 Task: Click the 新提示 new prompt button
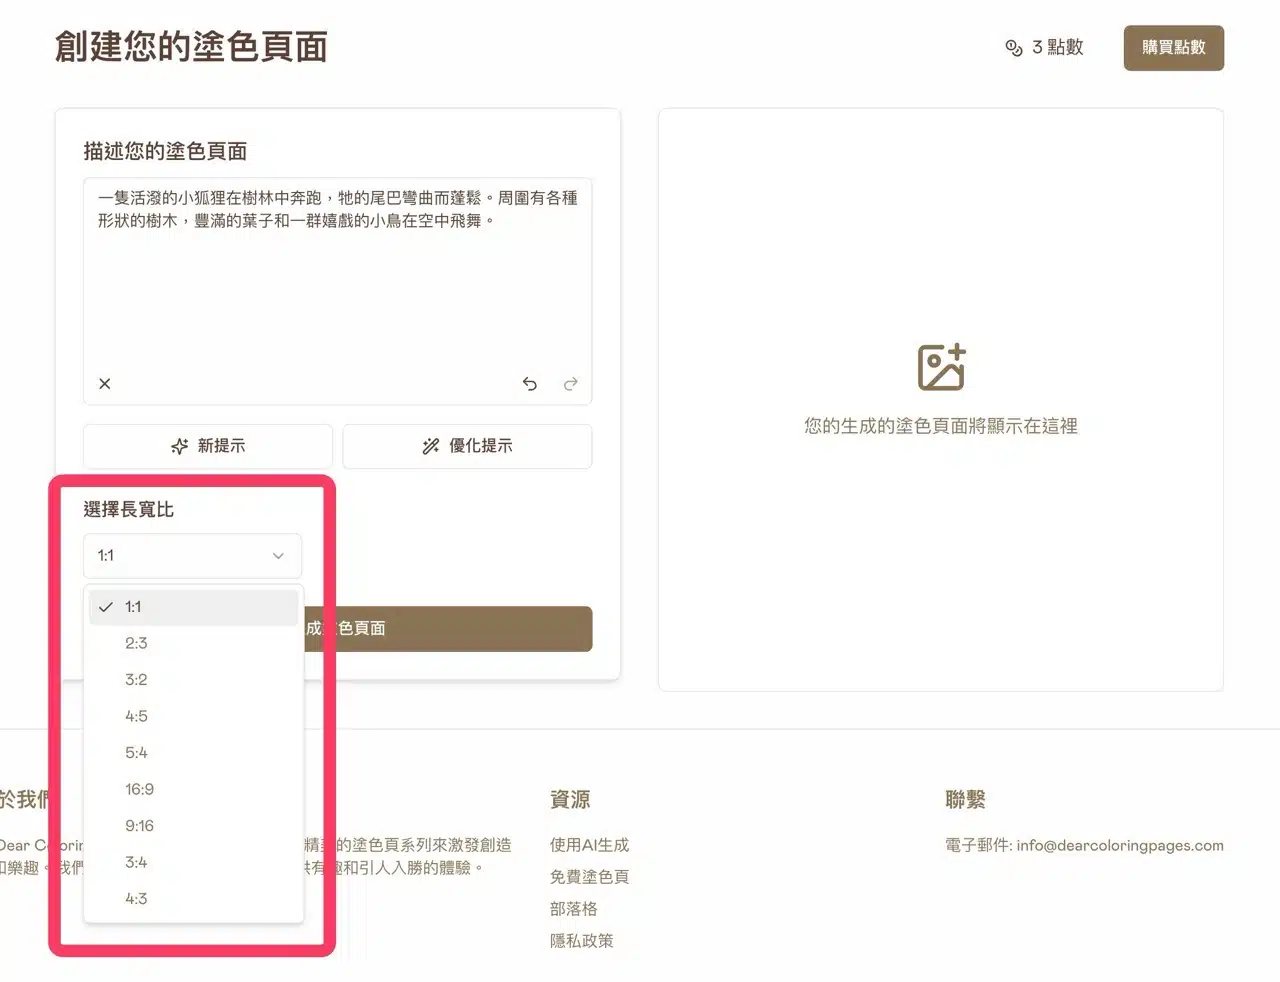(208, 446)
